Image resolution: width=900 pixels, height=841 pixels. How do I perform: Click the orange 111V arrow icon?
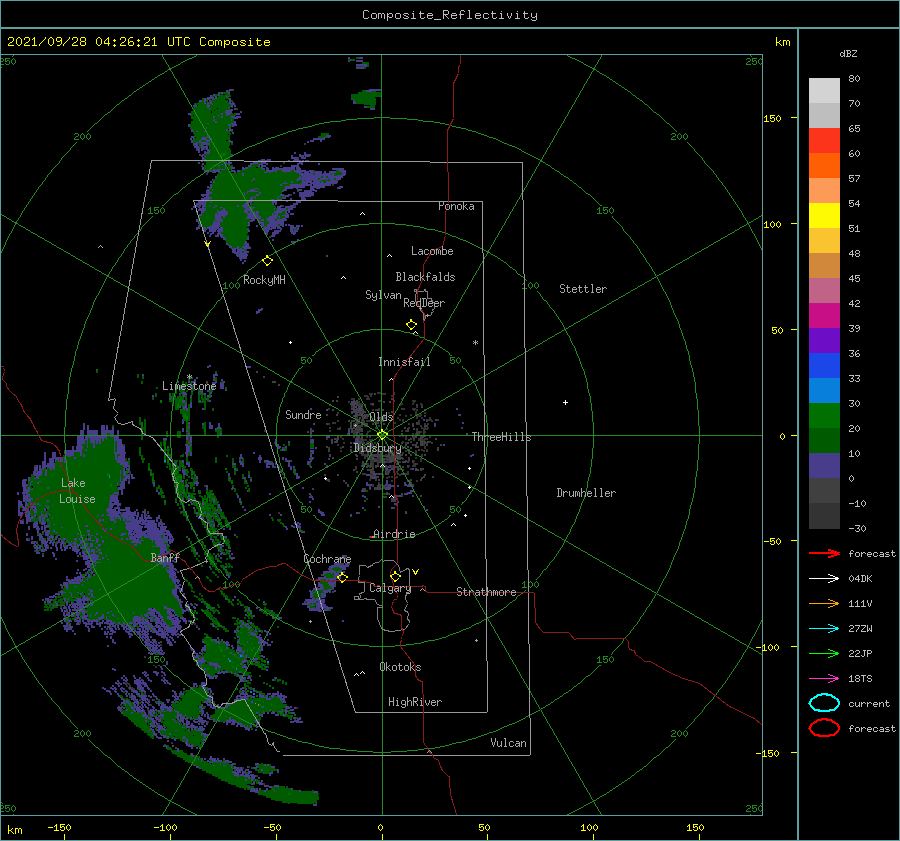(824, 603)
